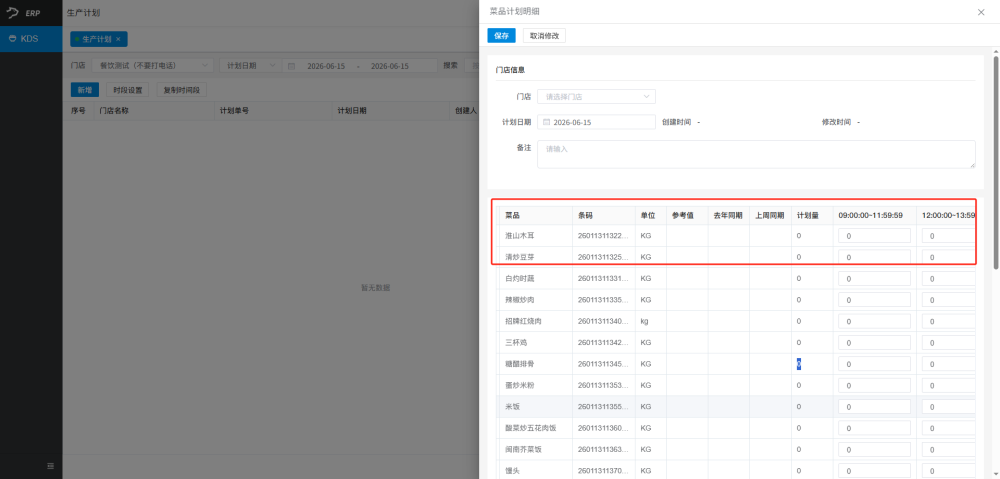The image size is (1000, 479).
Task: Click the 取消修改 button
Action: [544, 36]
